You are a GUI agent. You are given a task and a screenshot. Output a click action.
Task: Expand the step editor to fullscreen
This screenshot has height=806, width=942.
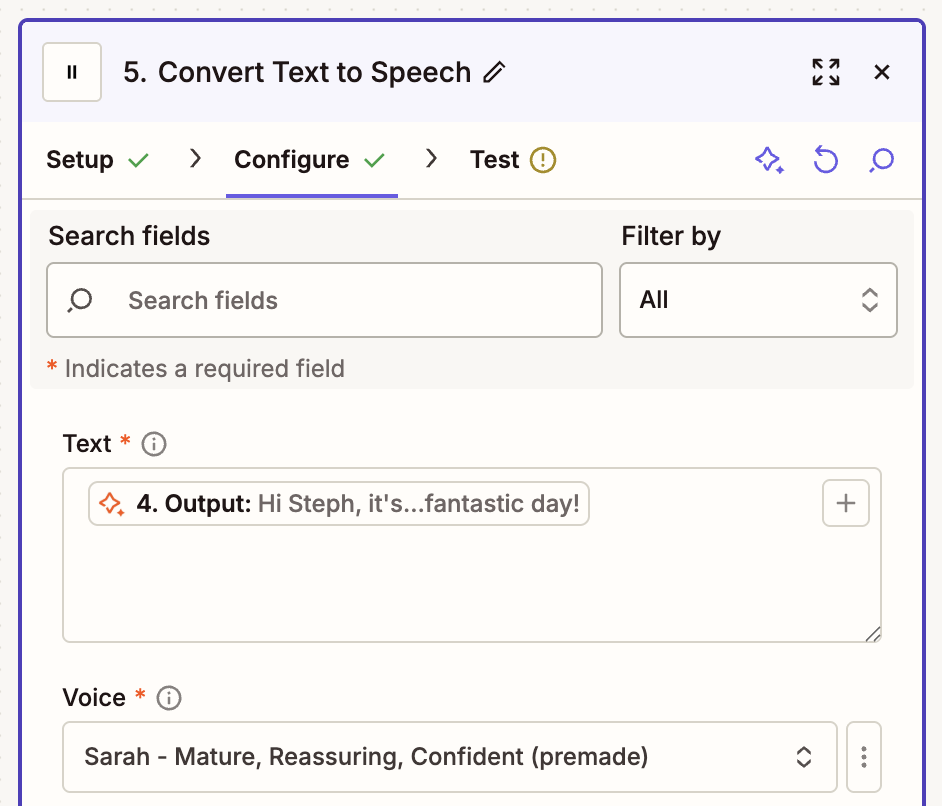pyautogui.click(x=825, y=72)
